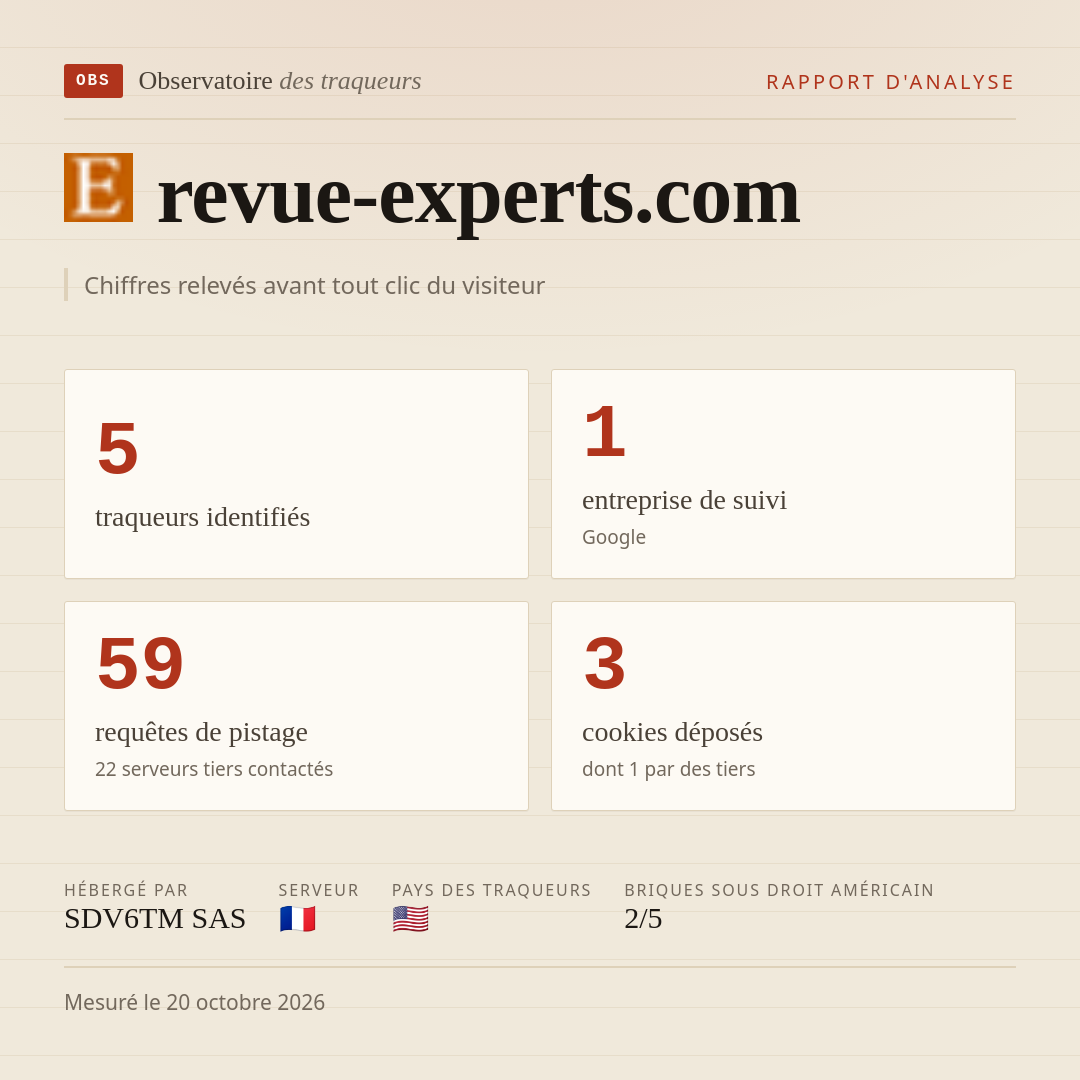The height and width of the screenshot is (1080, 1080).
Task: Click the US flag under Pays des traqueurs
Action: (411, 920)
